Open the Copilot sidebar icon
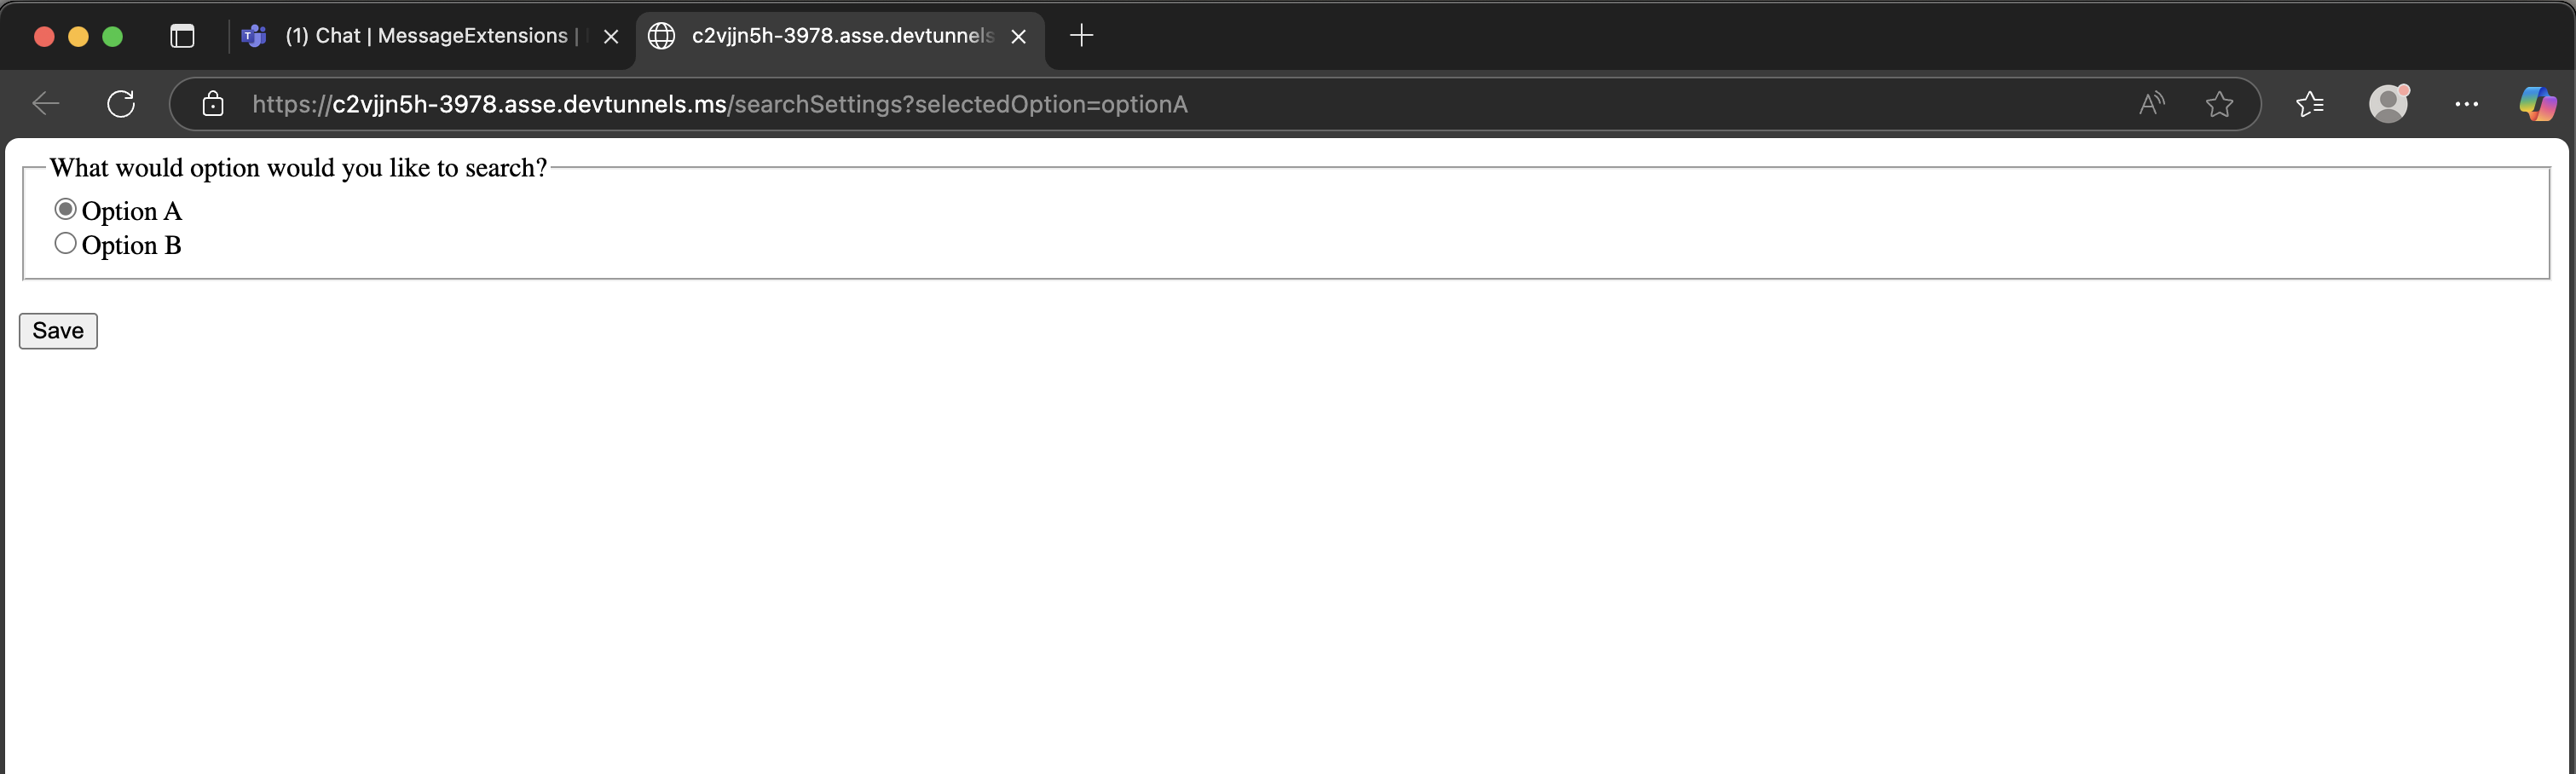Viewport: 2576px width, 774px height. pyautogui.click(x=2537, y=104)
